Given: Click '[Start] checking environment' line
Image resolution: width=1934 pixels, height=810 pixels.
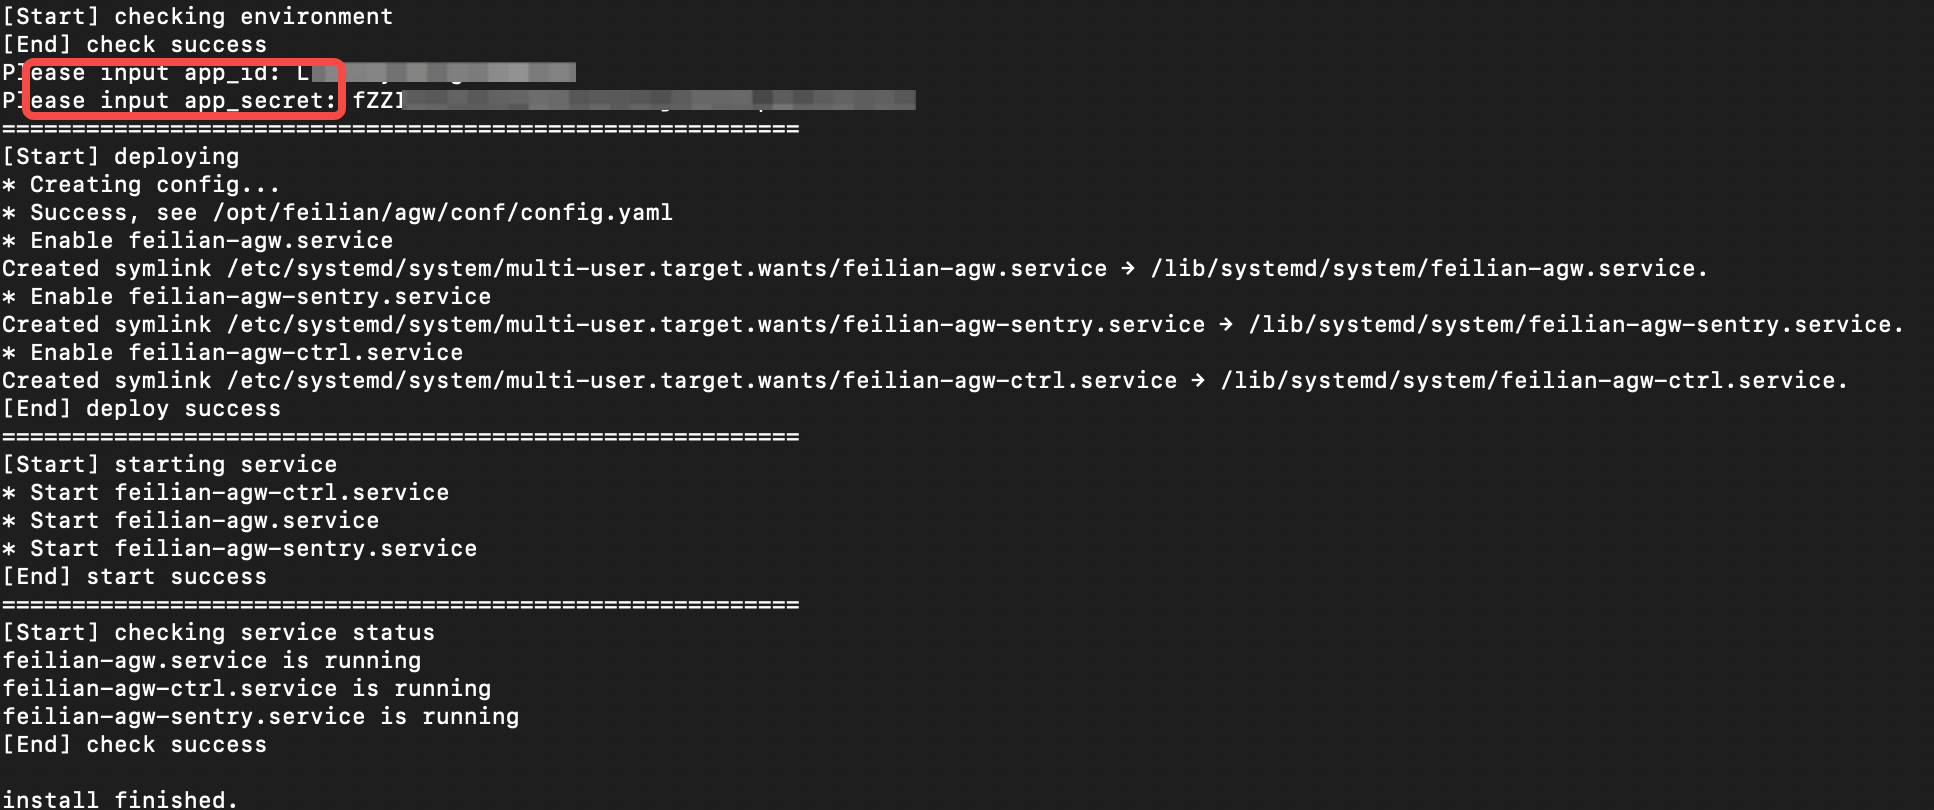Looking at the screenshot, I should click(198, 17).
